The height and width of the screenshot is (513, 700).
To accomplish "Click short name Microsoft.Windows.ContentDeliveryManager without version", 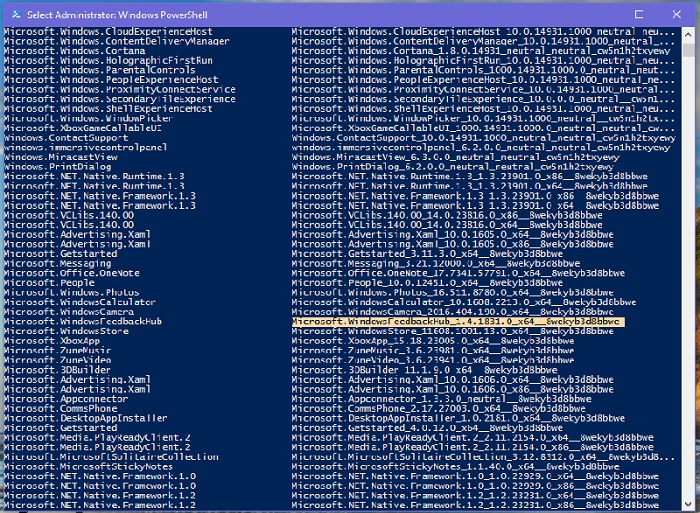I will coord(117,42).
